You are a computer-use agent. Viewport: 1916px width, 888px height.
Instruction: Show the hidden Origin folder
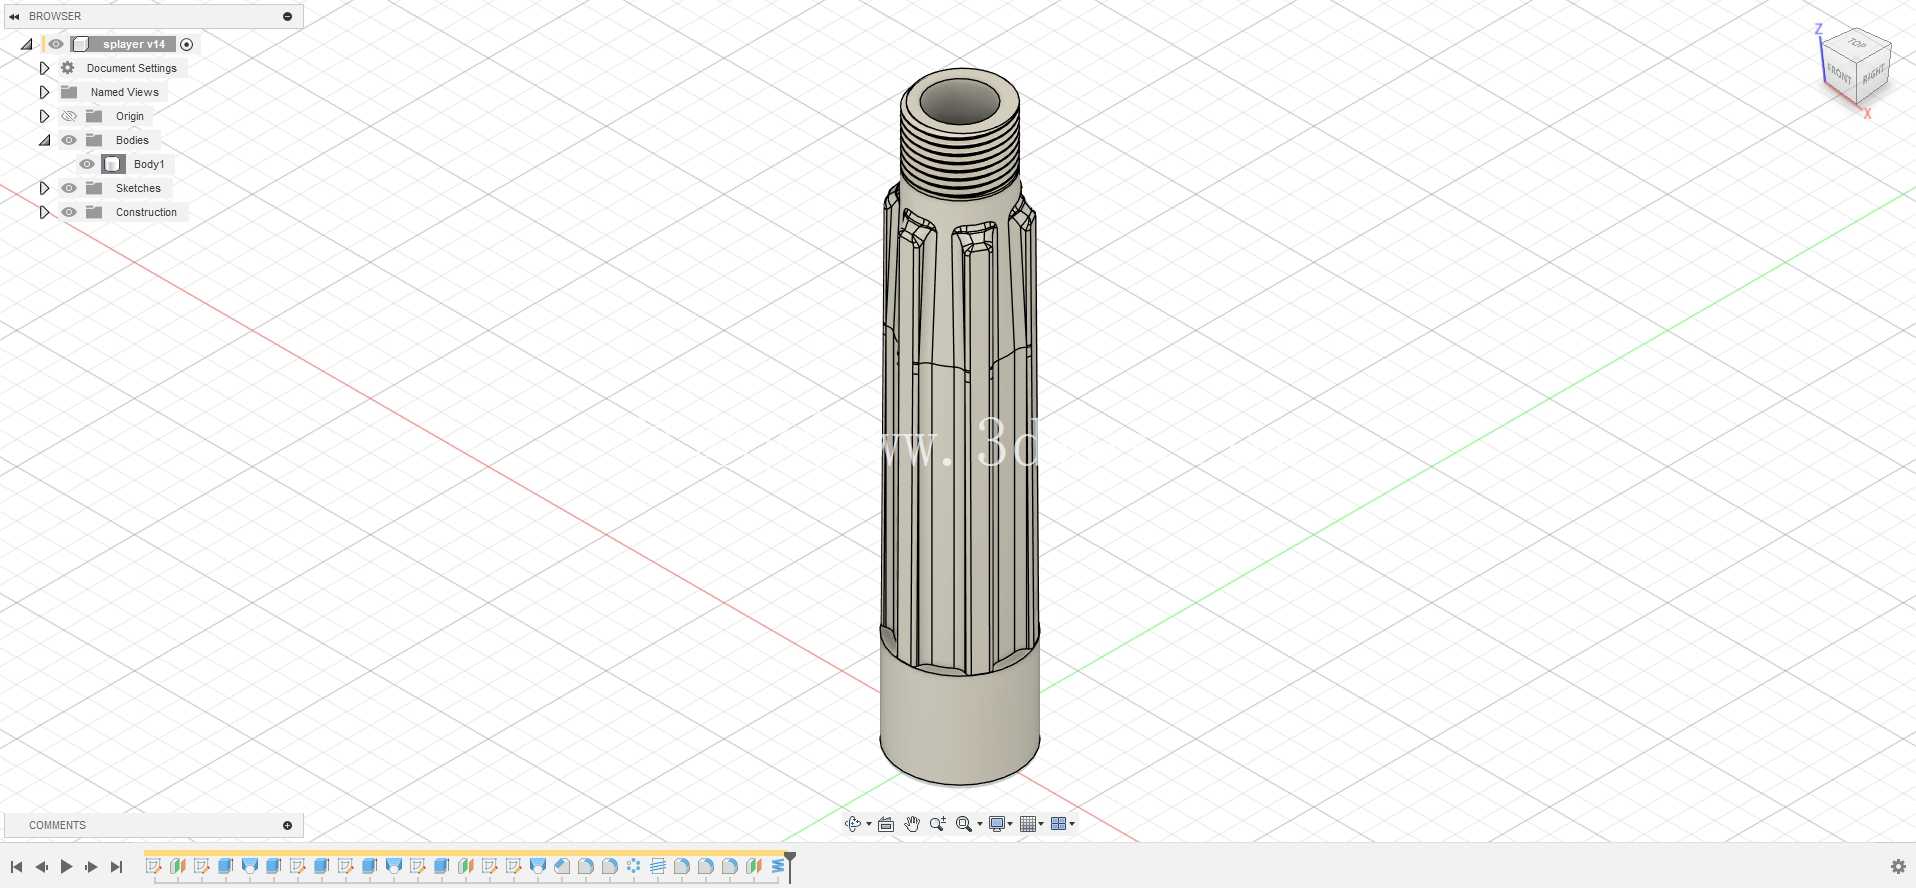pos(69,116)
